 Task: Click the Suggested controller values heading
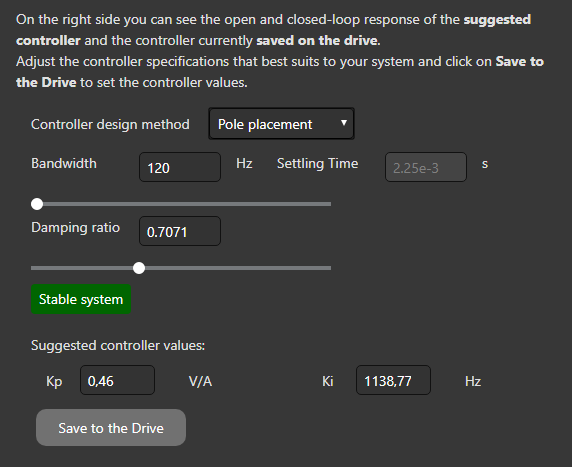(118, 345)
